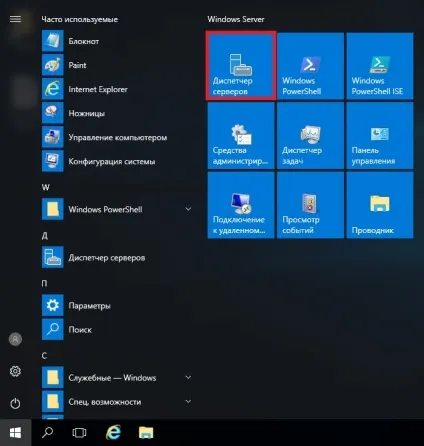Open the Подключение к удаленному tile
Image resolution: width=424 pixels, height=446 pixels.
[241, 205]
